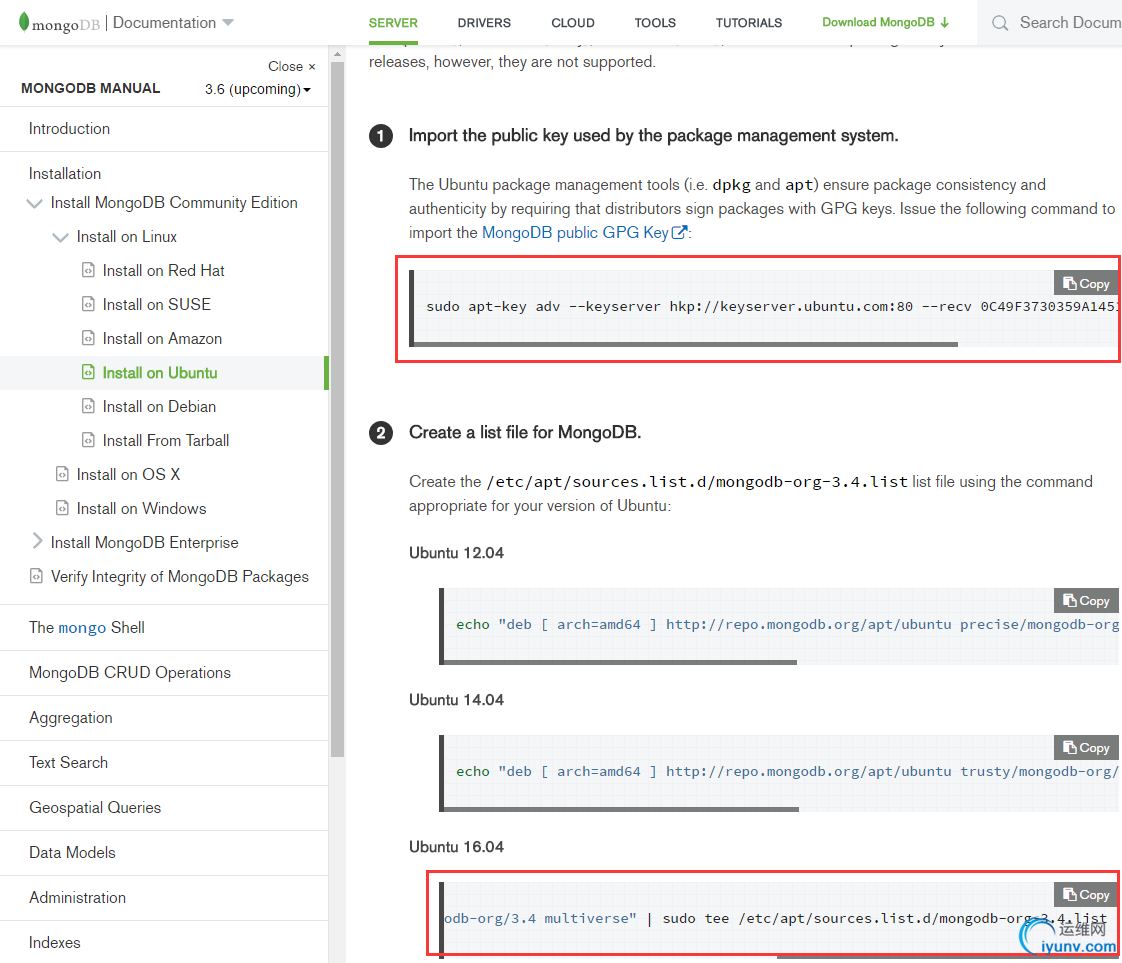Click the MongoDB leaf logo
Image resolution: width=1122 pixels, height=963 pixels.
point(24,22)
